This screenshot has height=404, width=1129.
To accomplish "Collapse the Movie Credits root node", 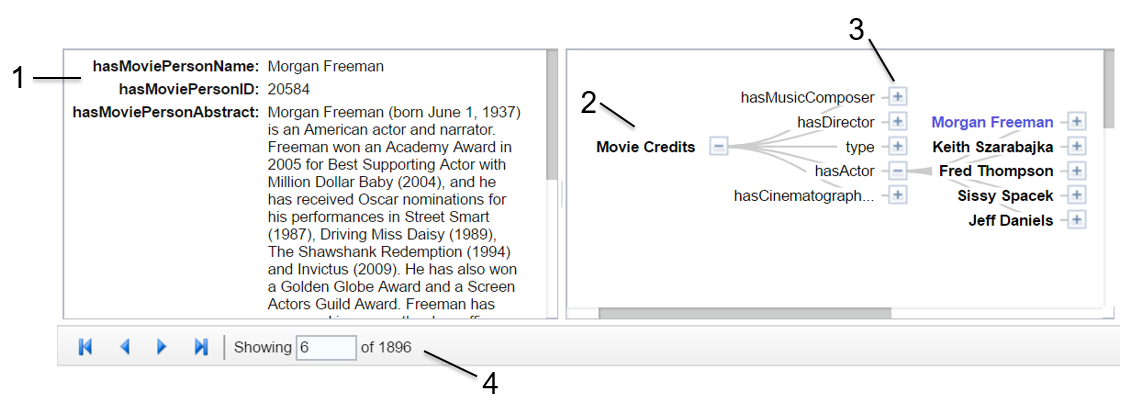I will point(718,147).
